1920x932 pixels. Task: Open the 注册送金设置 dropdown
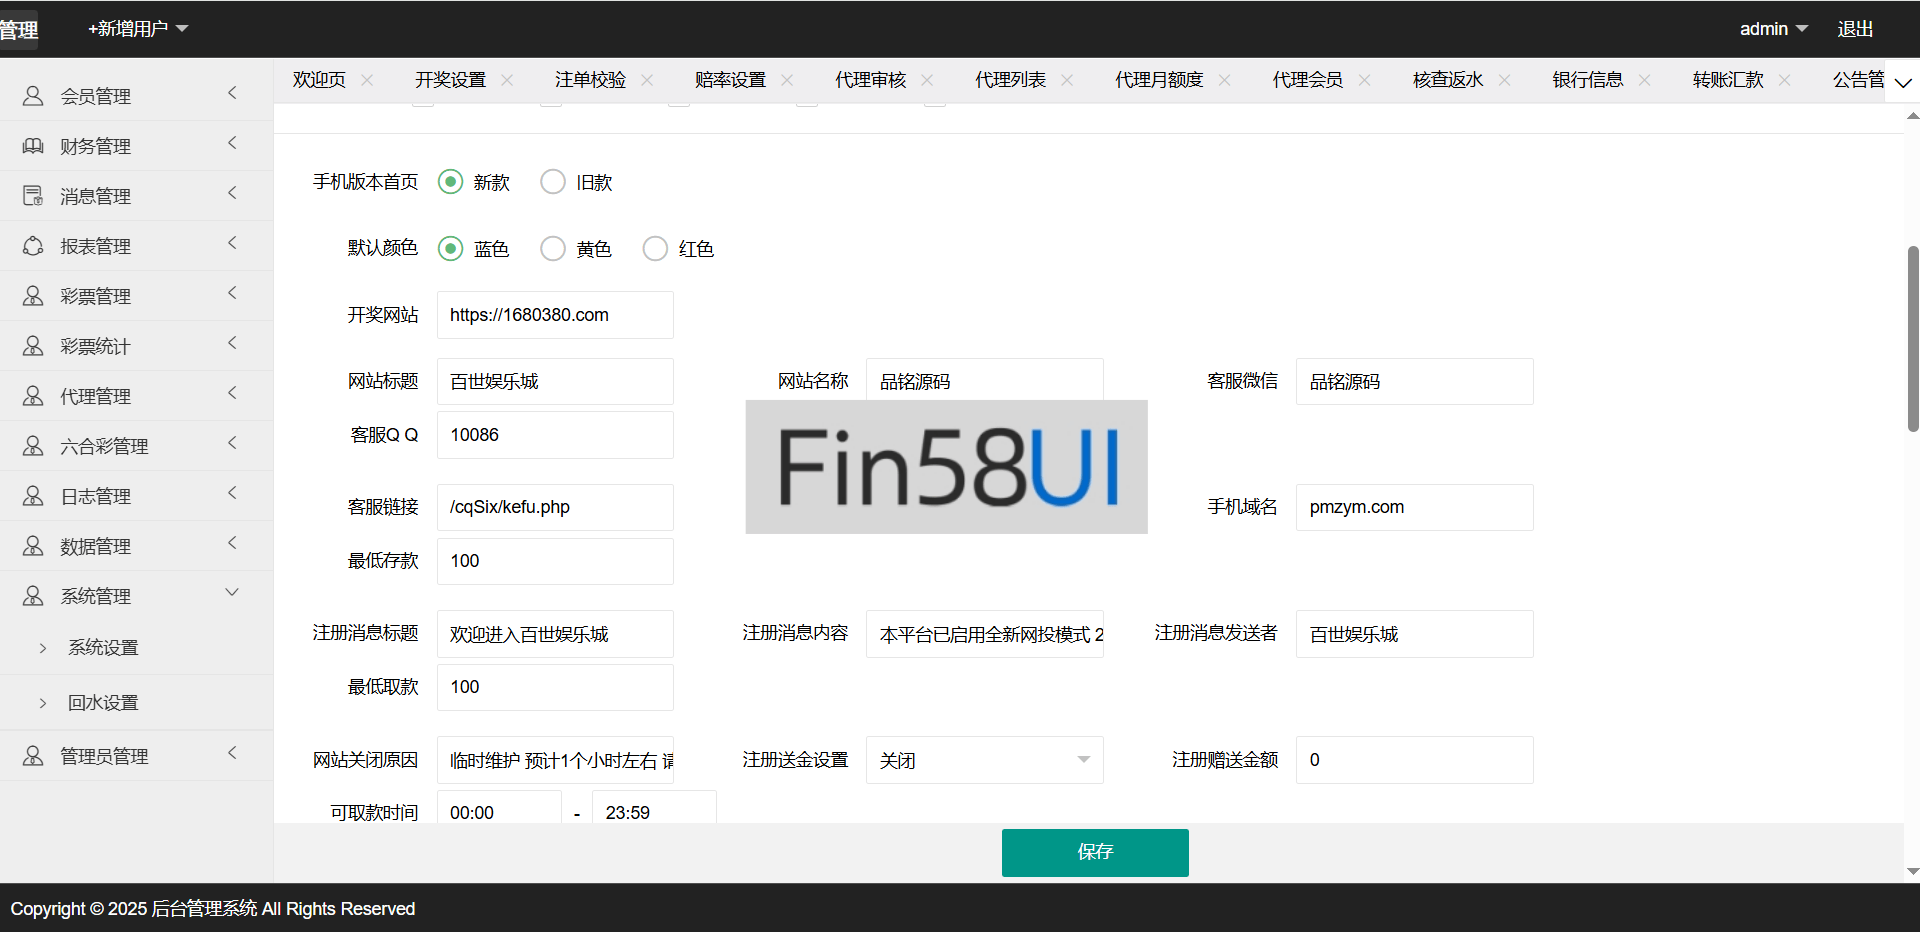click(x=984, y=760)
